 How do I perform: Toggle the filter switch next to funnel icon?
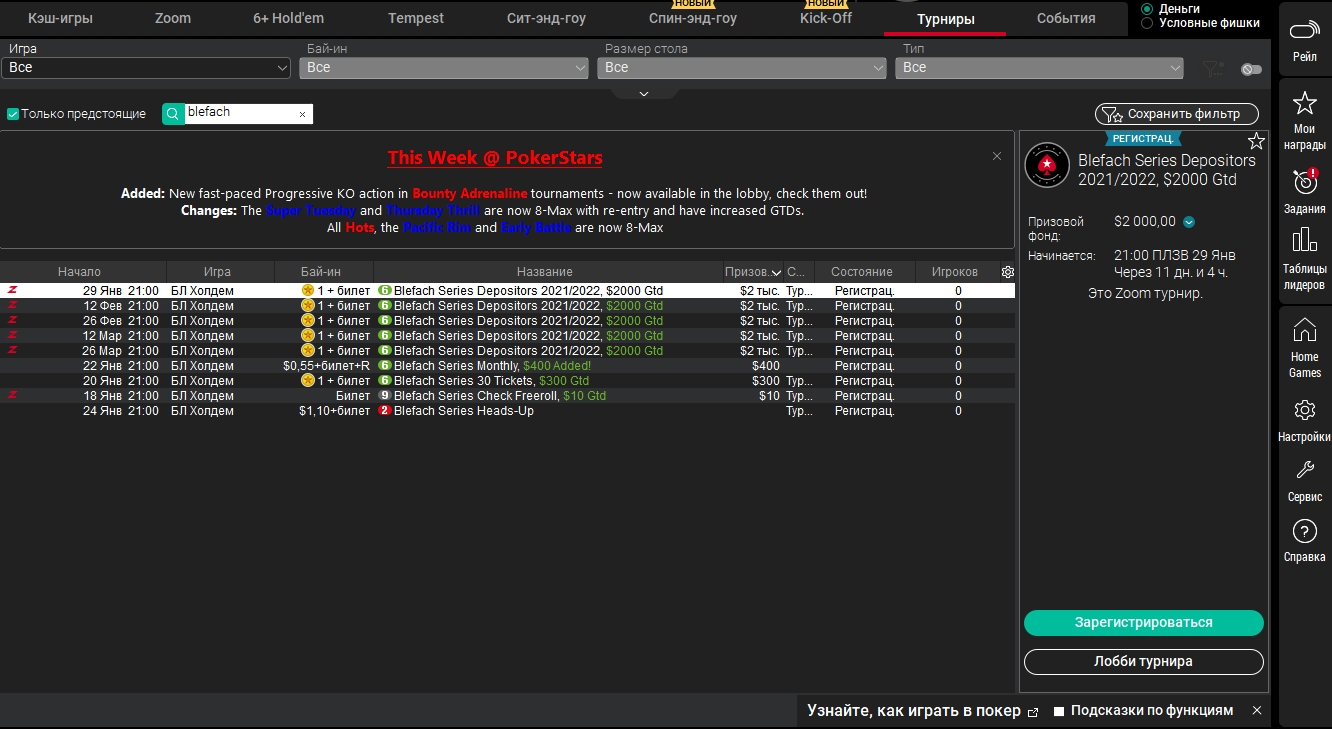[1251, 69]
